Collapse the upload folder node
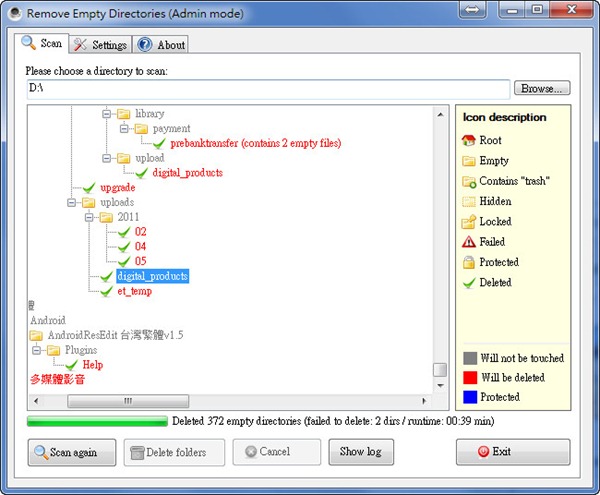 (106, 158)
